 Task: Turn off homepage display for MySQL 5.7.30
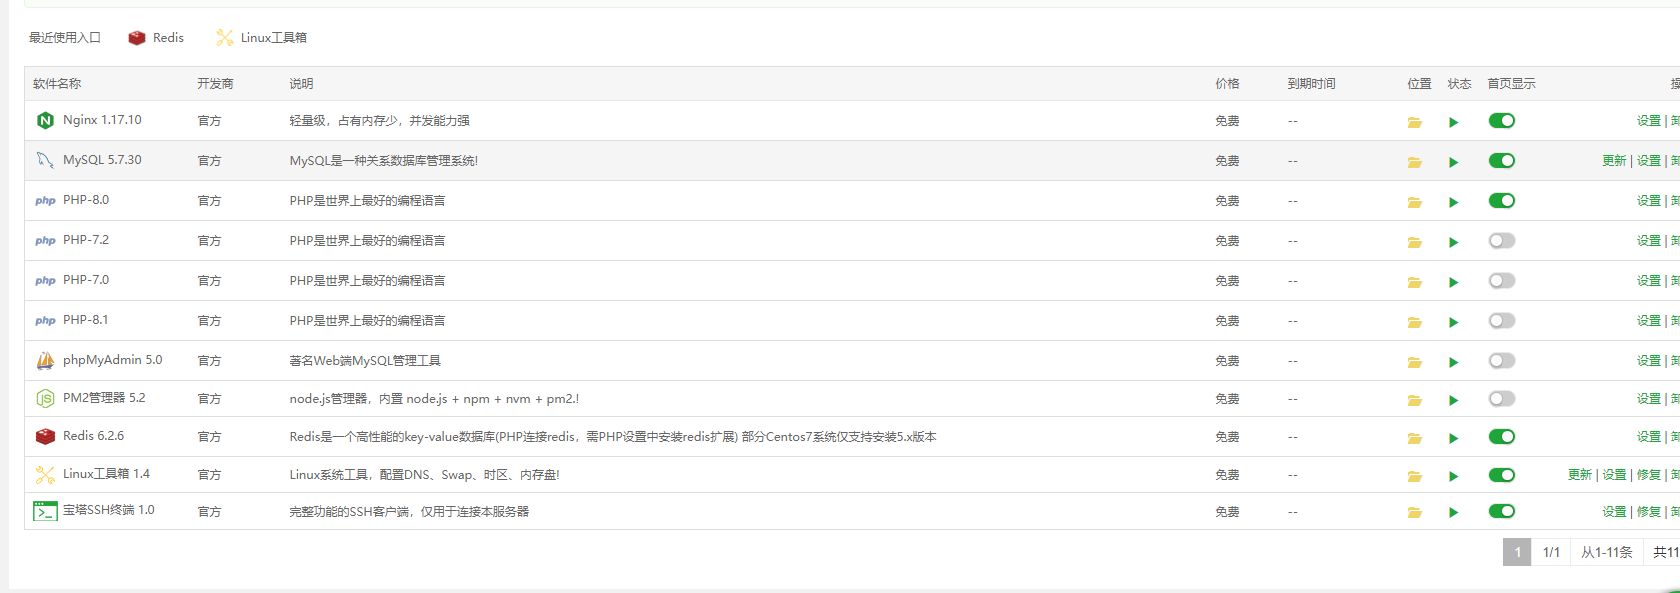coord(1502,161)
